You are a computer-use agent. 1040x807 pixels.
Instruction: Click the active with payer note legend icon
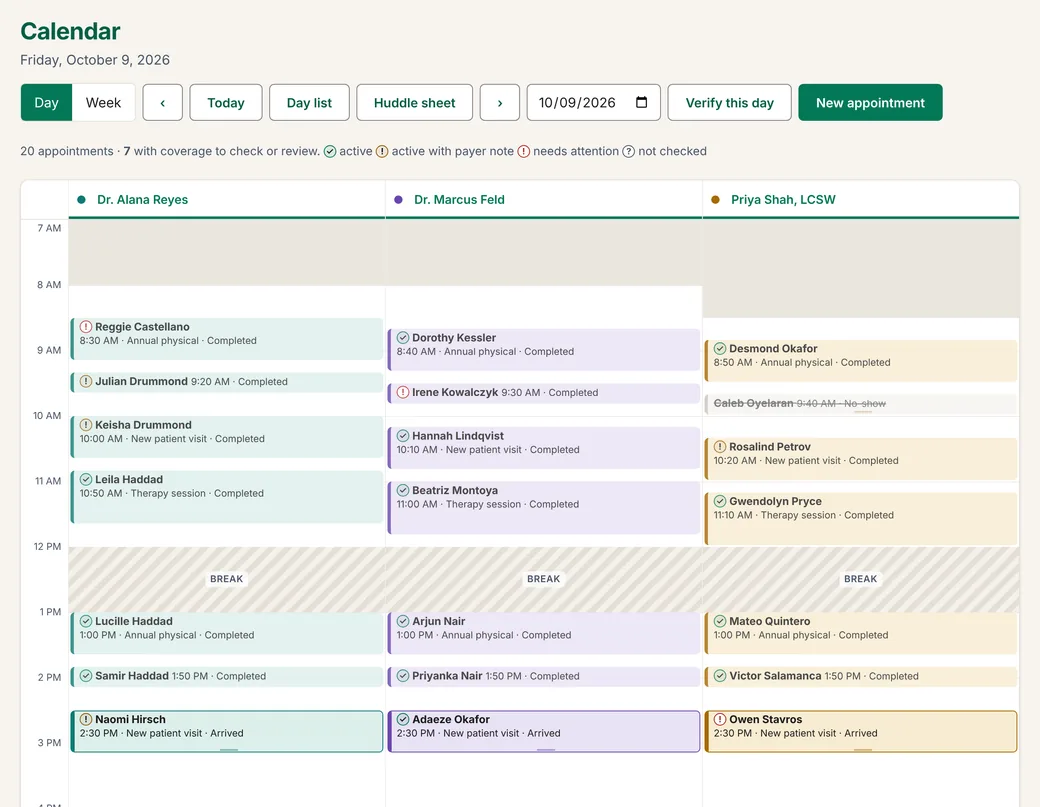click(x=382, y=152)
